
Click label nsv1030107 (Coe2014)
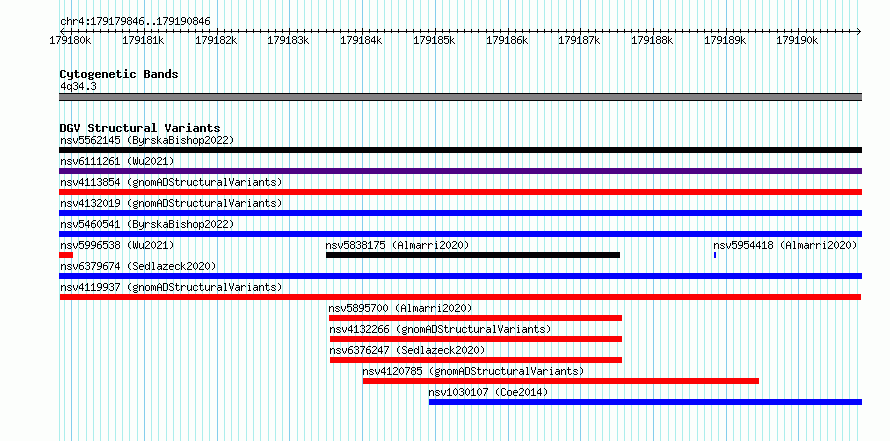[x=488, y=392]
